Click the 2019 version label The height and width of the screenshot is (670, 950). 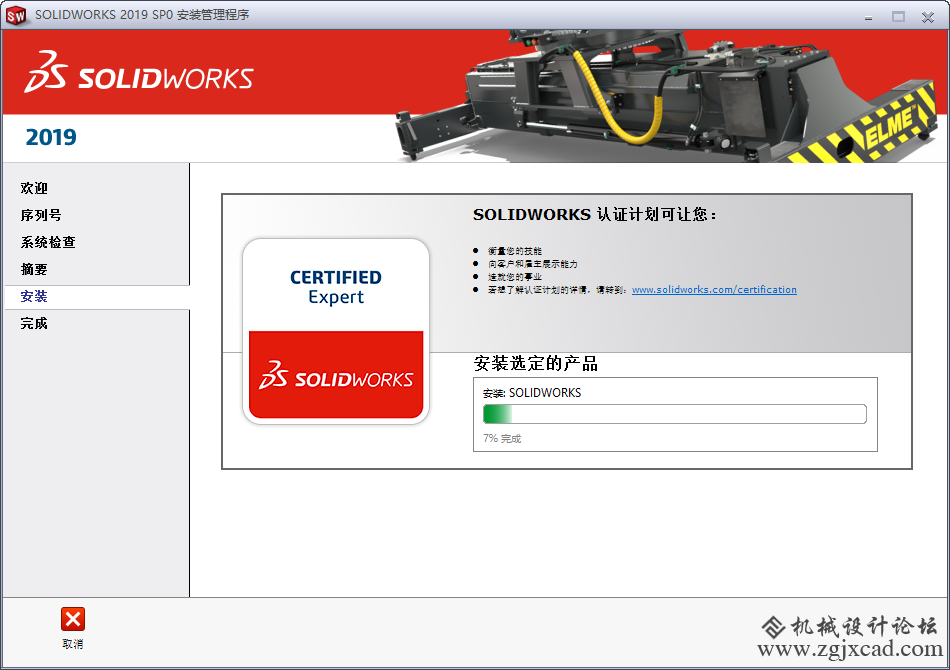tap(51, 137)
